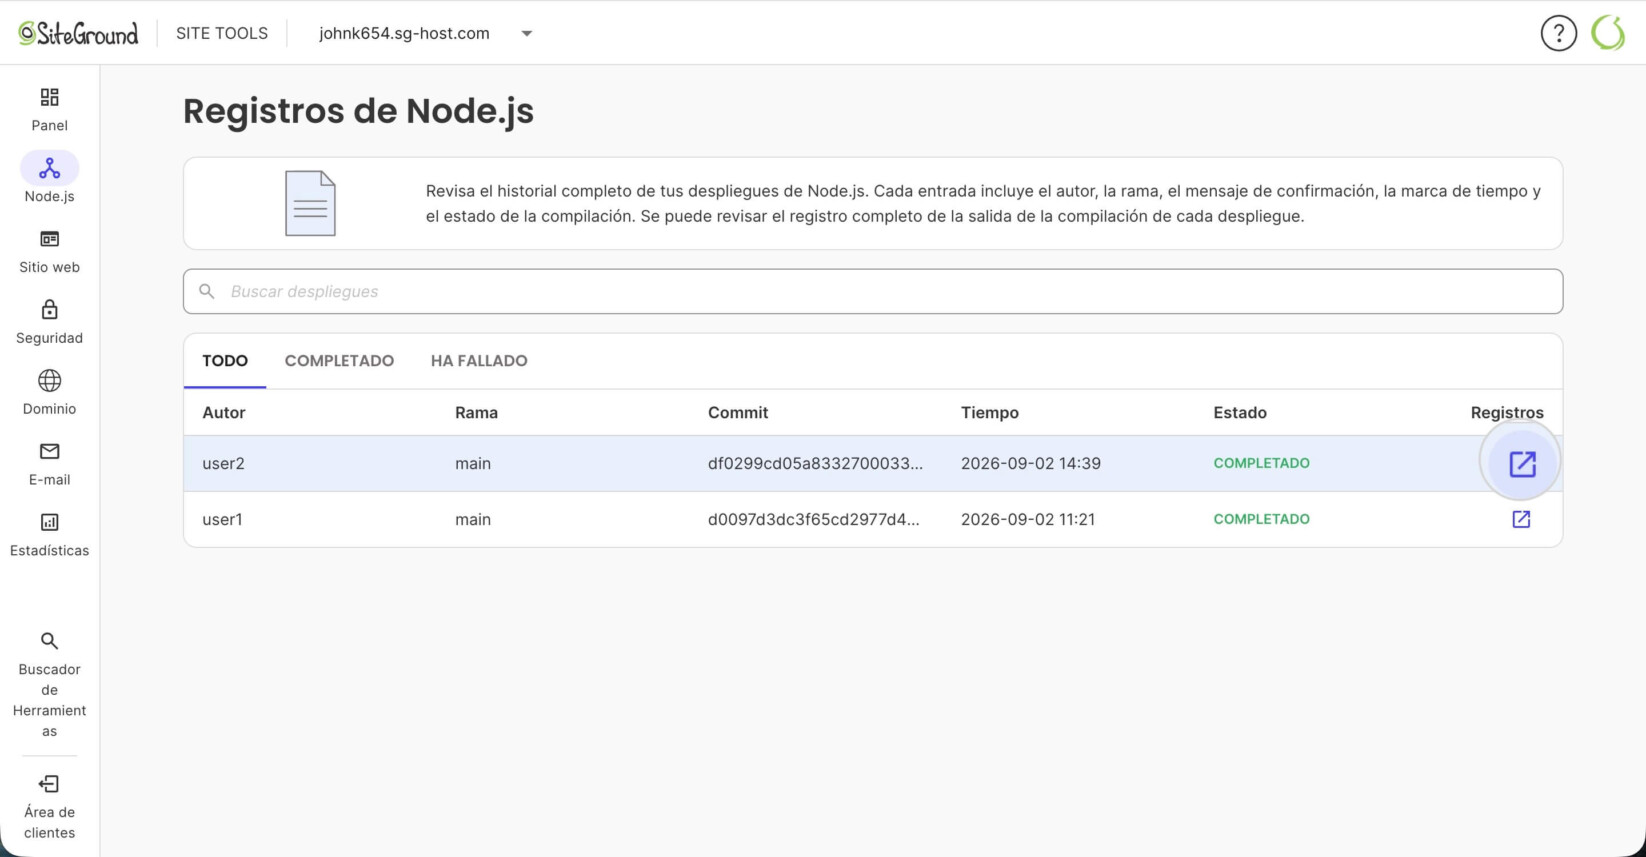The image size is (1646, 857).
Task: Open logs for user1 deployment
Action: 1521,519
